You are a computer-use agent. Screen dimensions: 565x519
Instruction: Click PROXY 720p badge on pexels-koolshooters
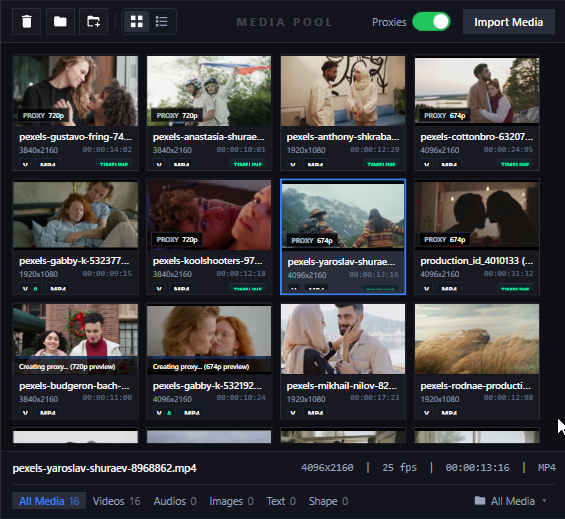(177, 240)
